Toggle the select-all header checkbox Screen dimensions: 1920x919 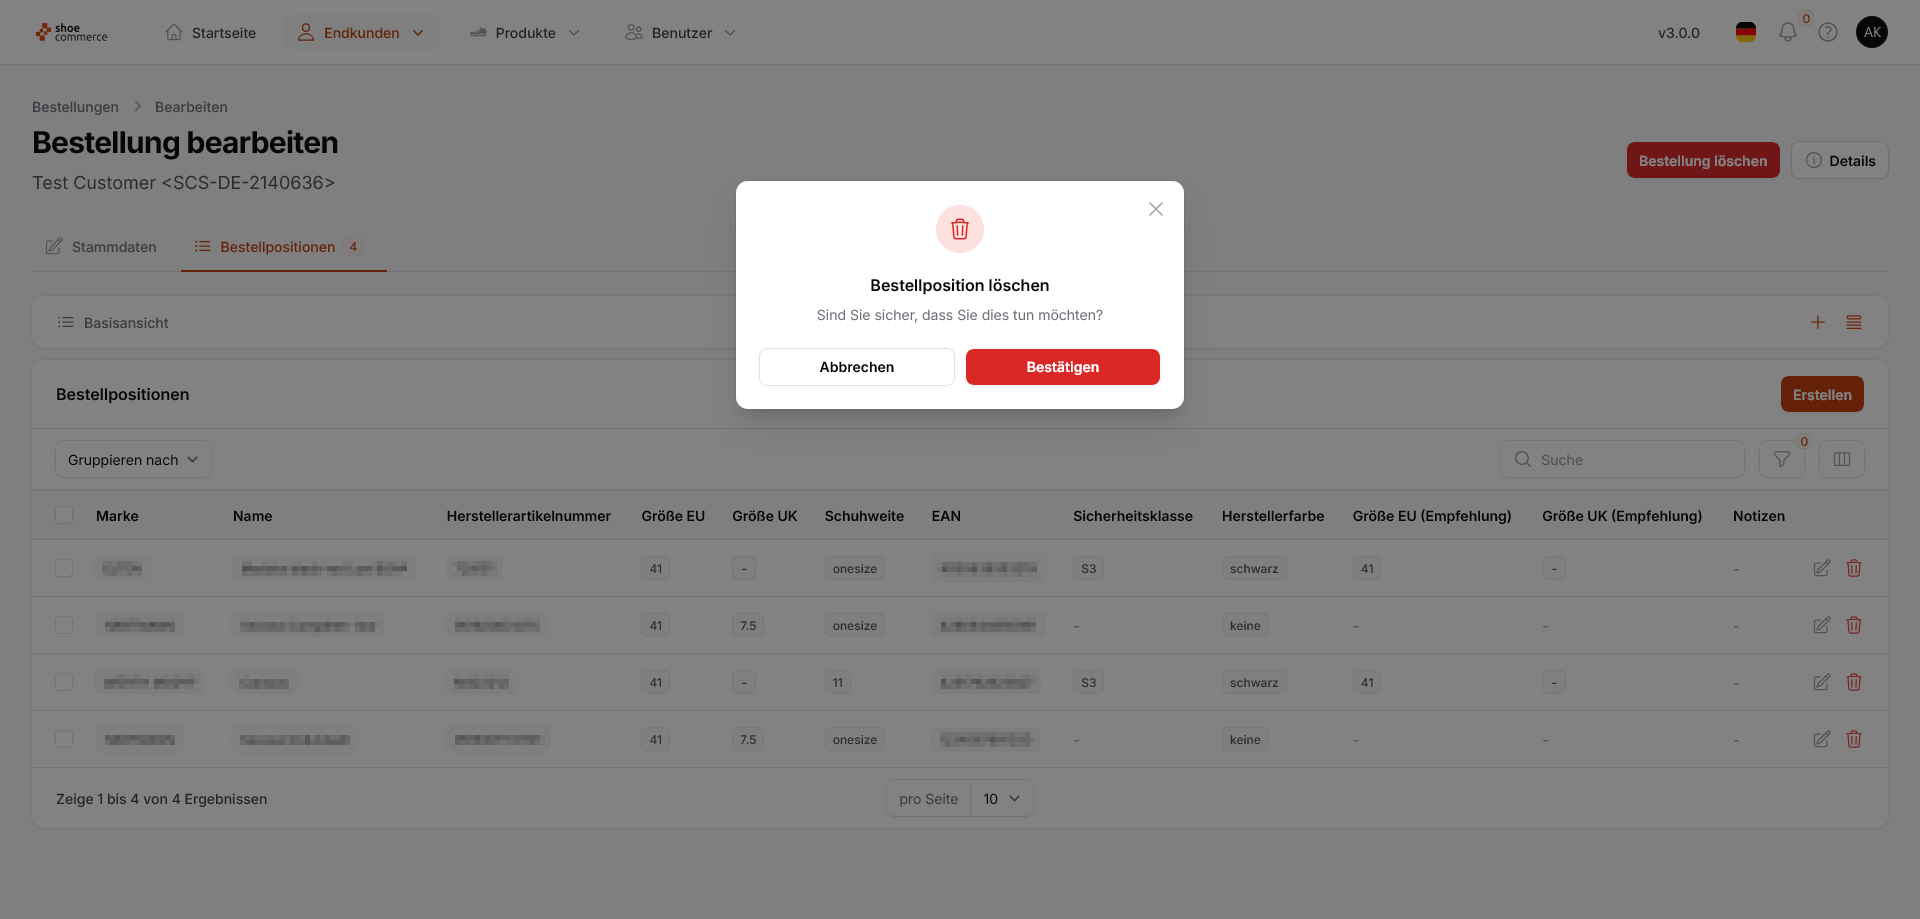(x=64, y=515)
